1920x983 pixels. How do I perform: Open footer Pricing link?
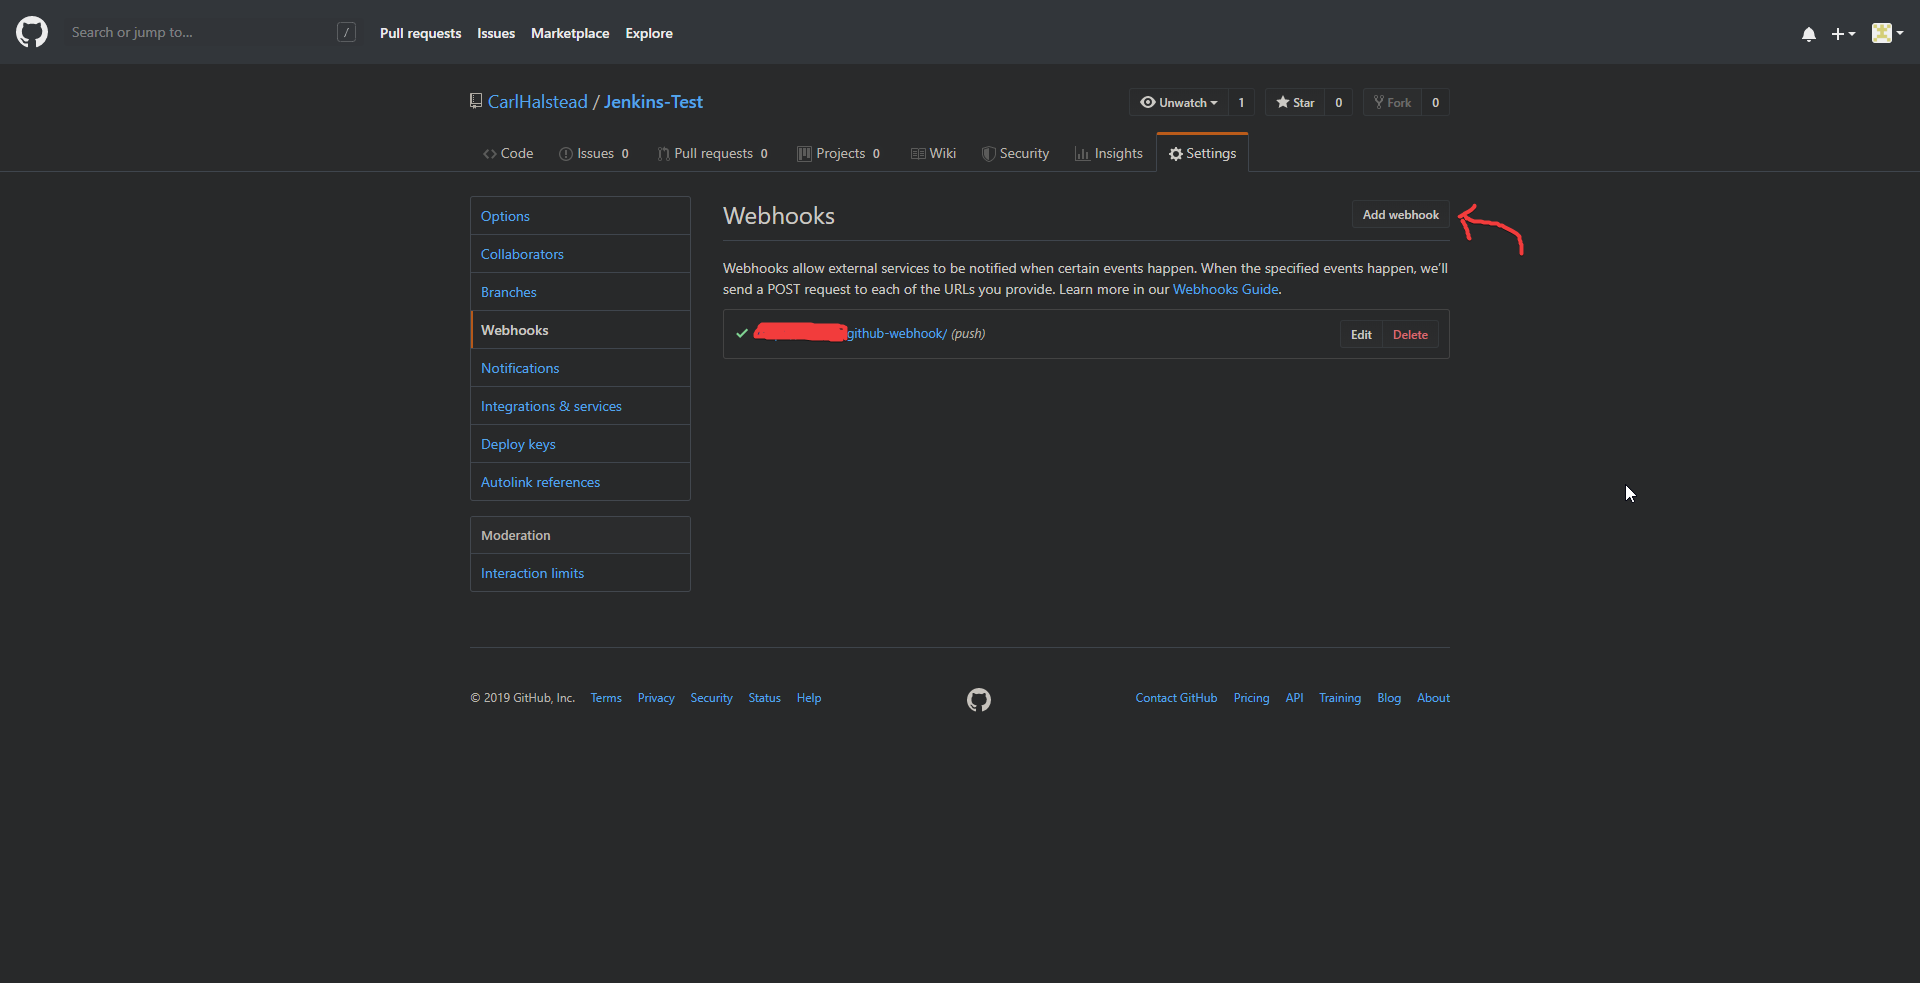[1251, 698]
